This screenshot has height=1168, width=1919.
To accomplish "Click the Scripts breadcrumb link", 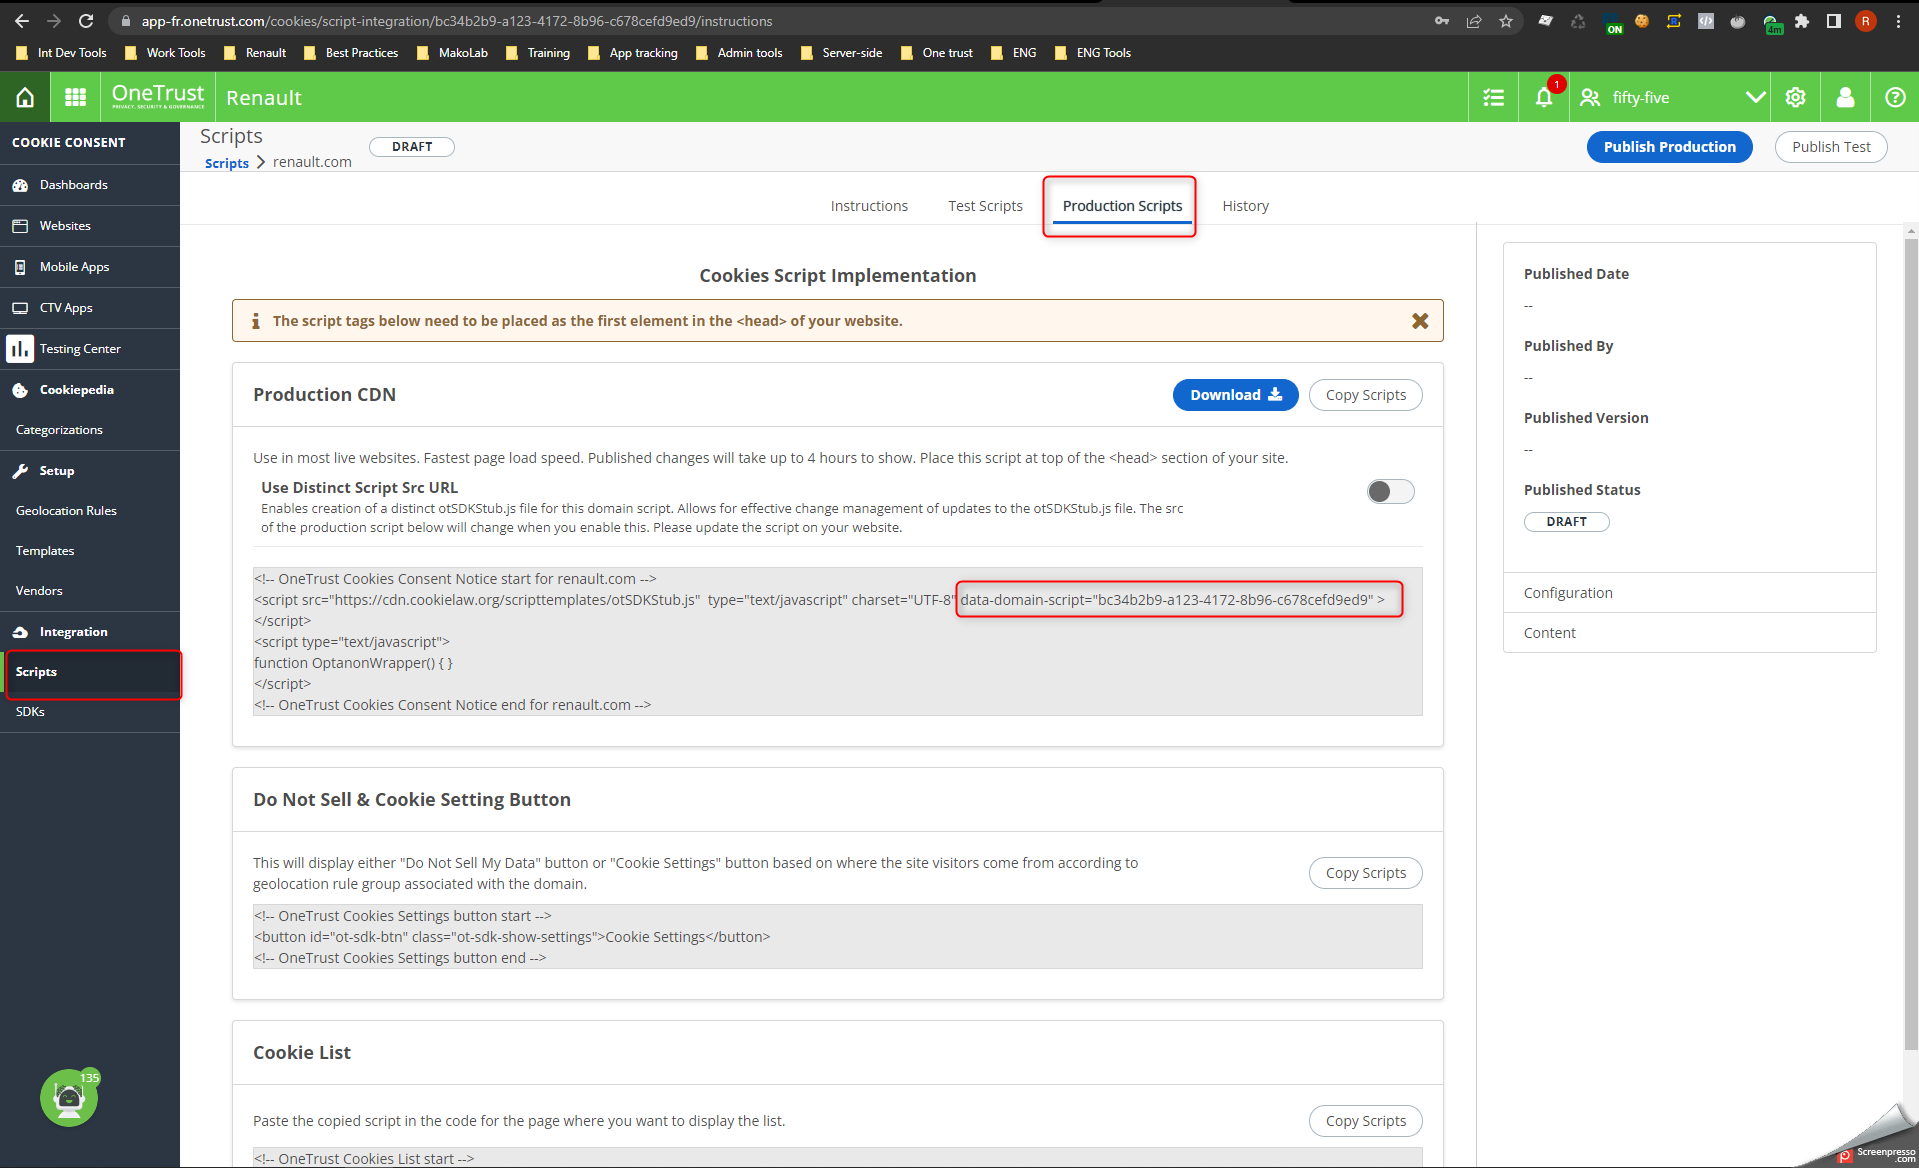I will pyautogui.click(x=227, y=163).
